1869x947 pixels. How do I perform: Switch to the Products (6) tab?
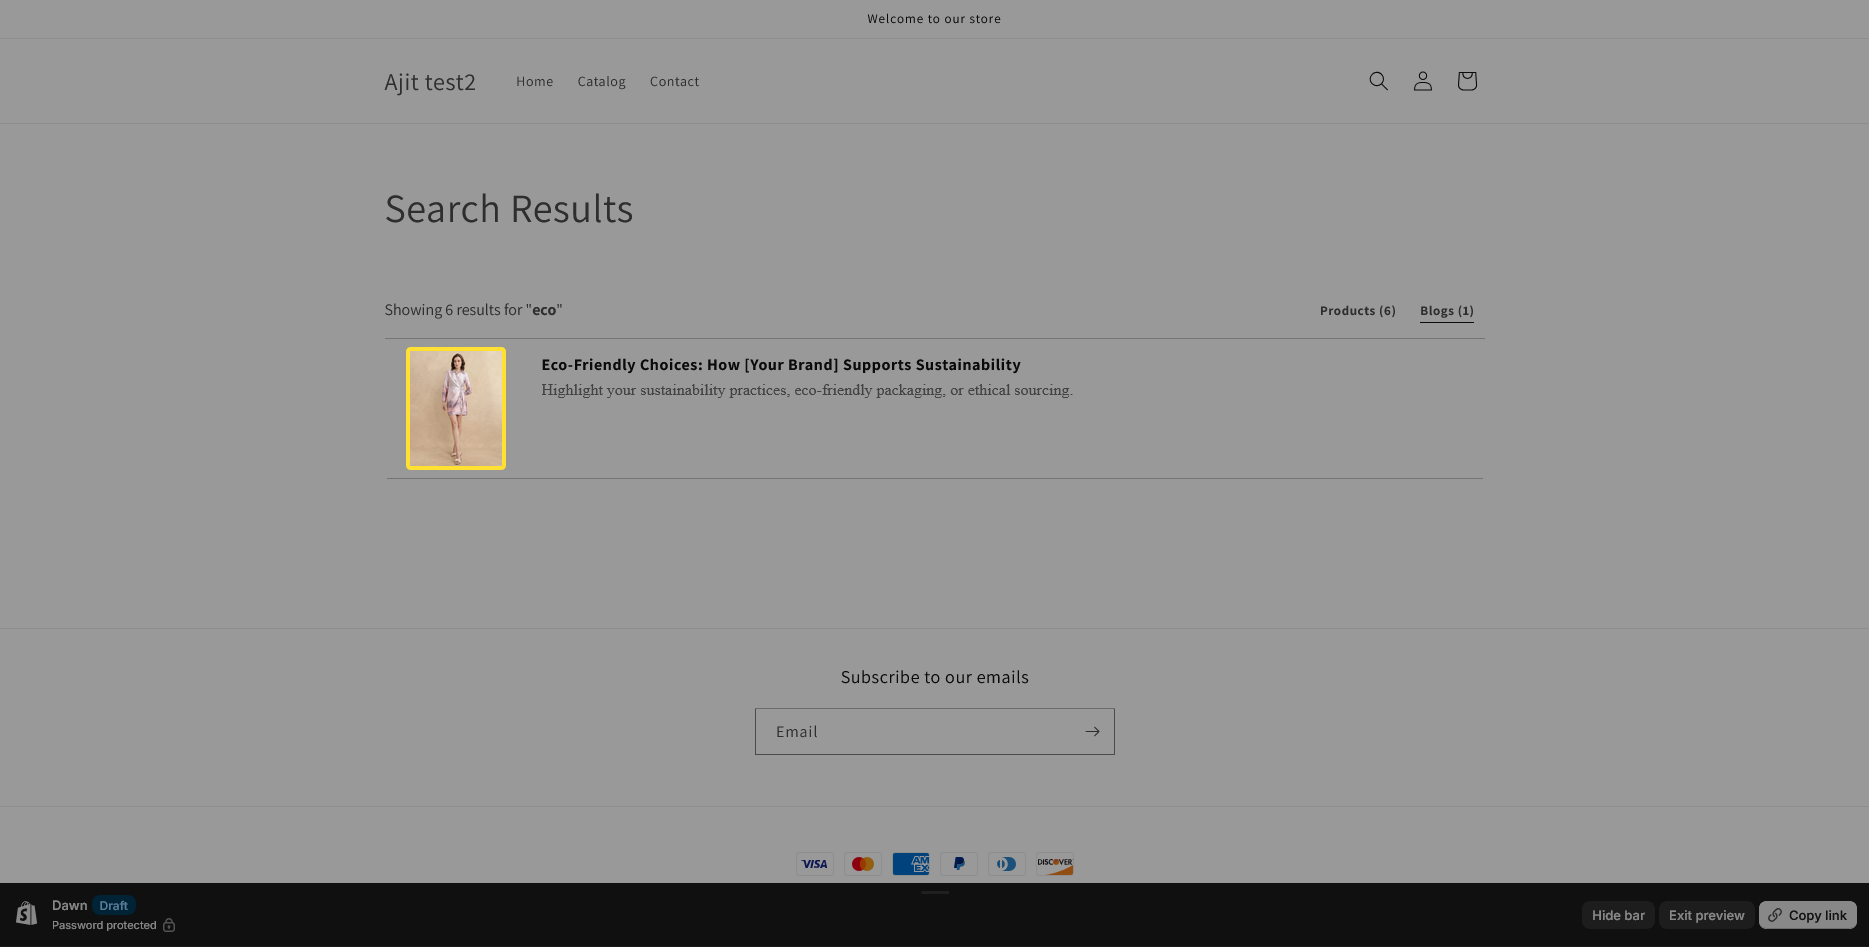(x=1357, y=311)
